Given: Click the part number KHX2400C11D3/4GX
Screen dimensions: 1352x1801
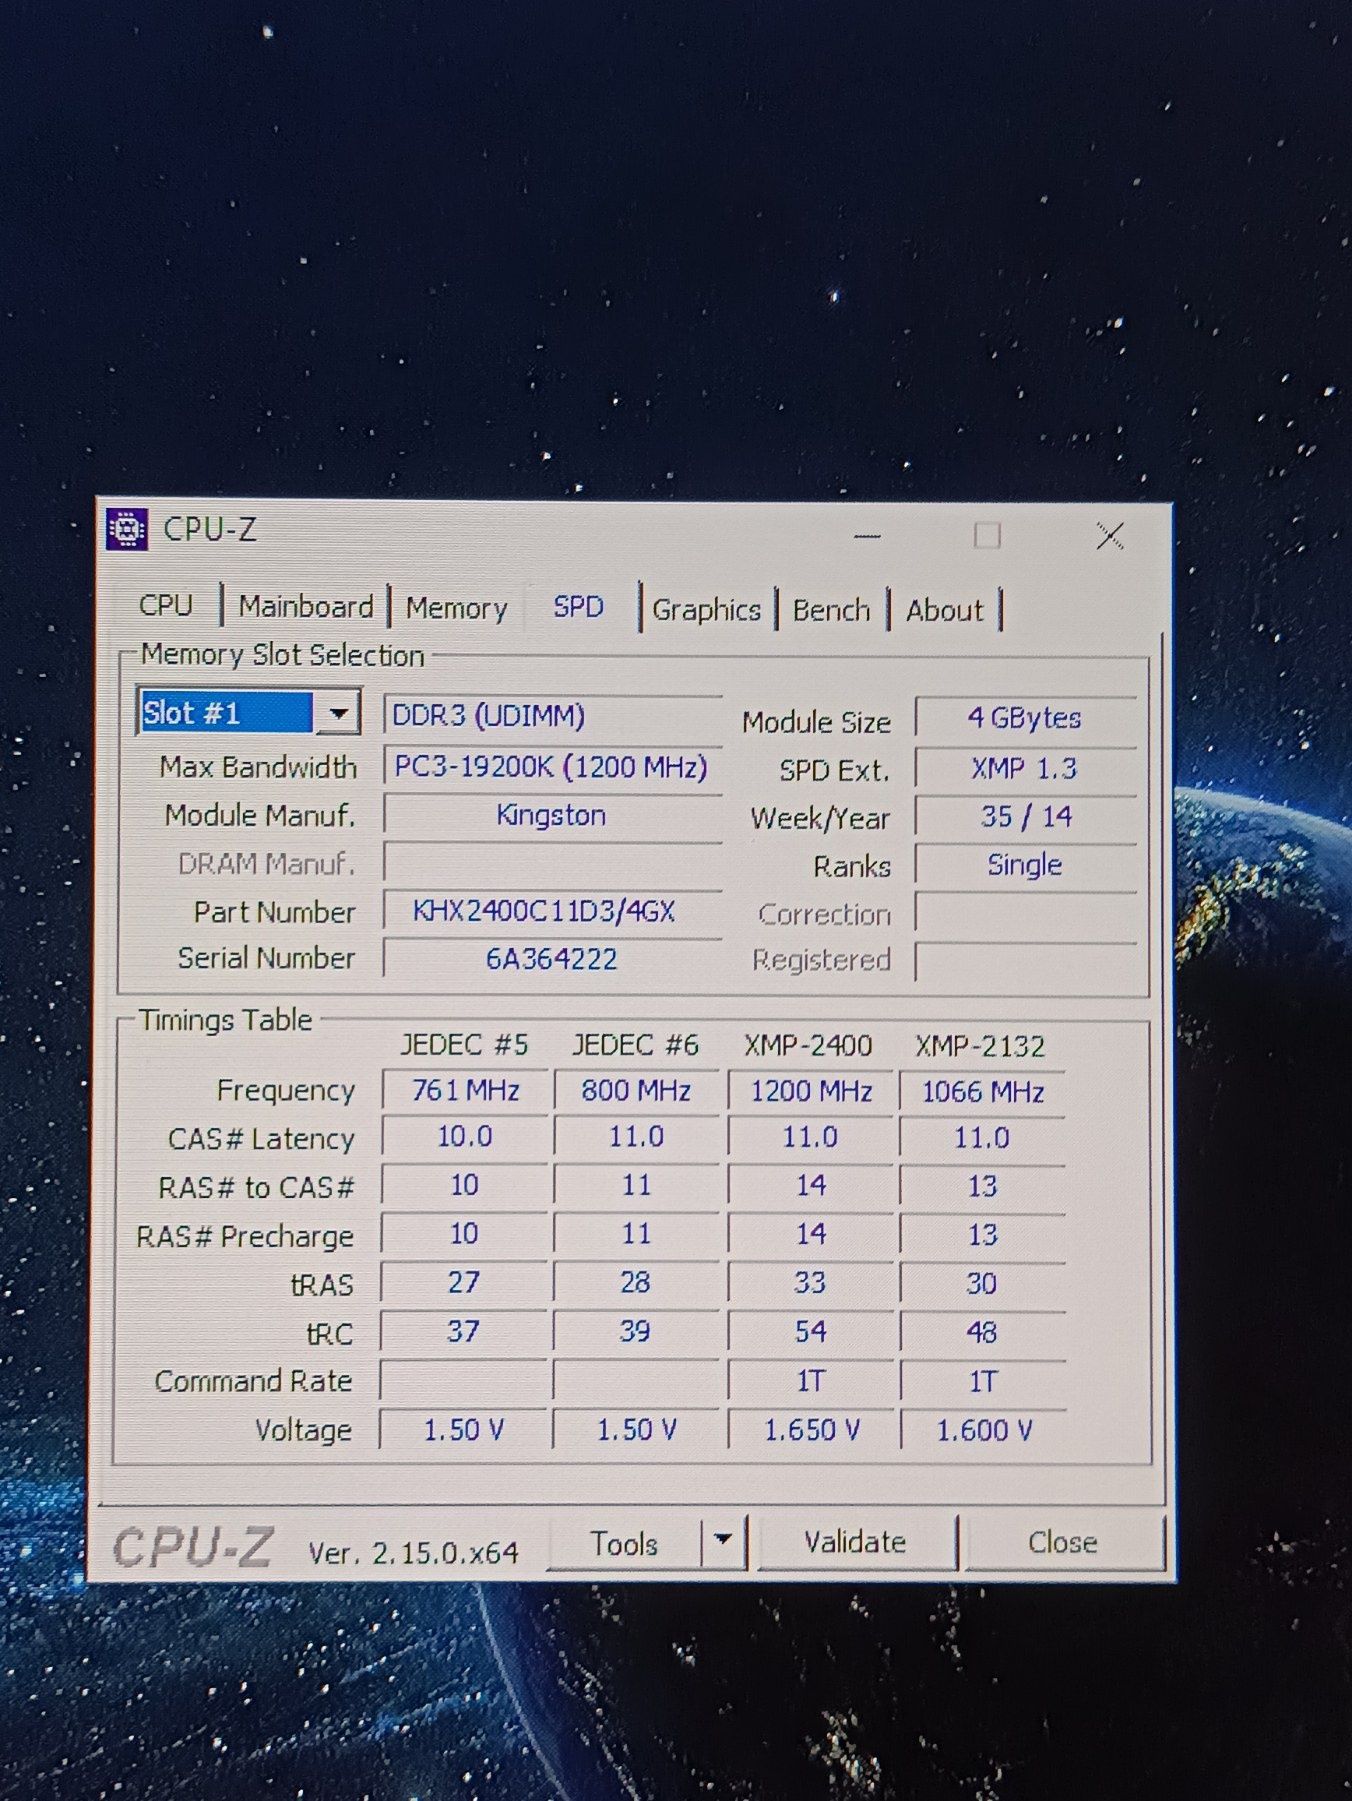Looking at the screenshot, I should [x=552, y=911].
